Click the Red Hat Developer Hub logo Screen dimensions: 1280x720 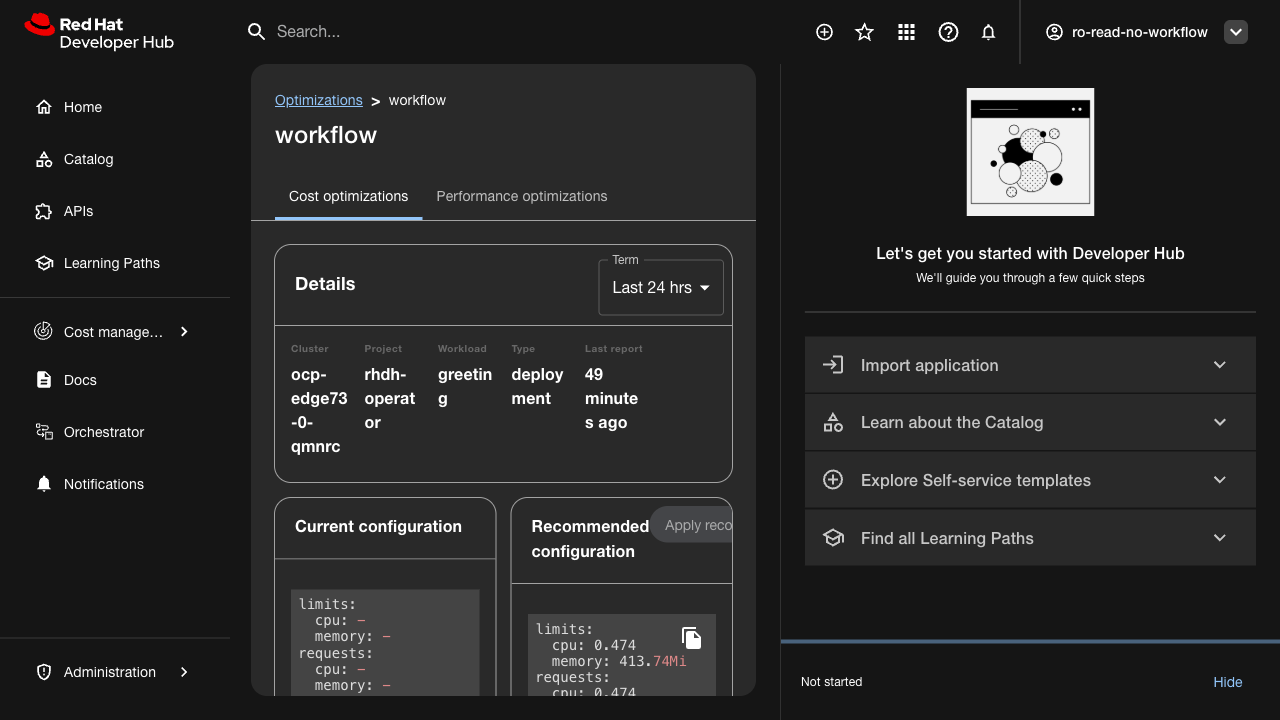[x=99, y=32]
